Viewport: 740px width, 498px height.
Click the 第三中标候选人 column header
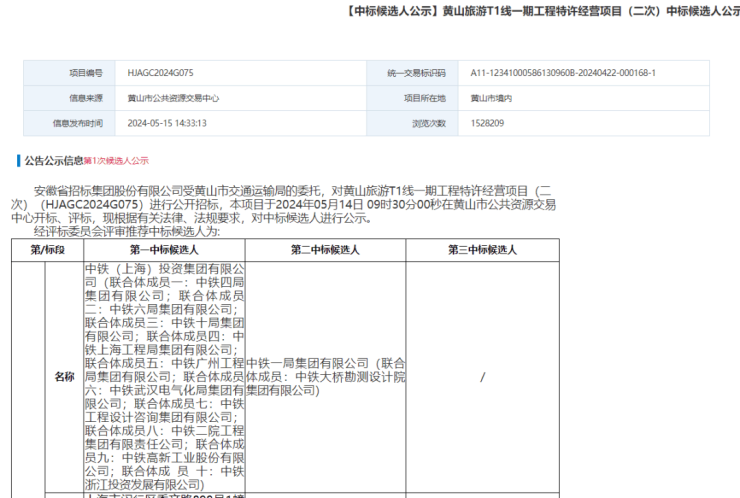click(482, 250)
